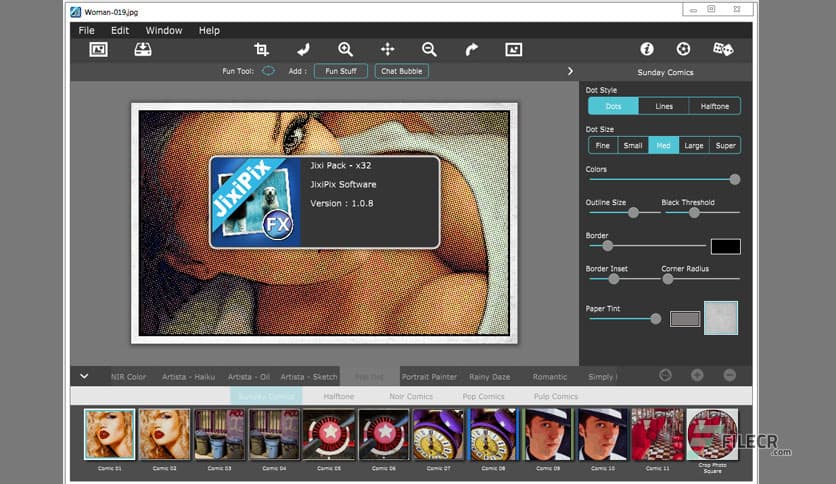
Task: Add a preset with plus icon
Action: 697,375
